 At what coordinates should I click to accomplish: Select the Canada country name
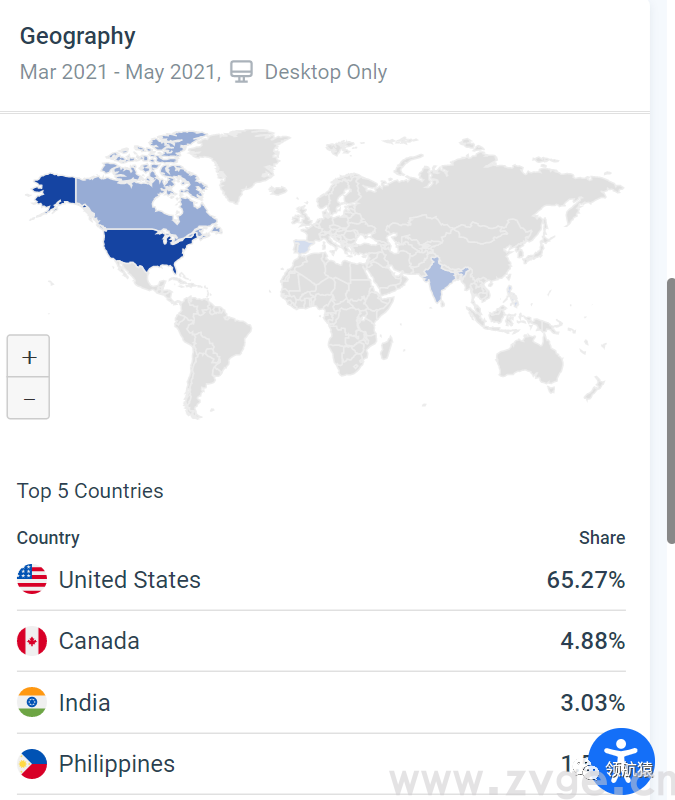coord(99,641)
